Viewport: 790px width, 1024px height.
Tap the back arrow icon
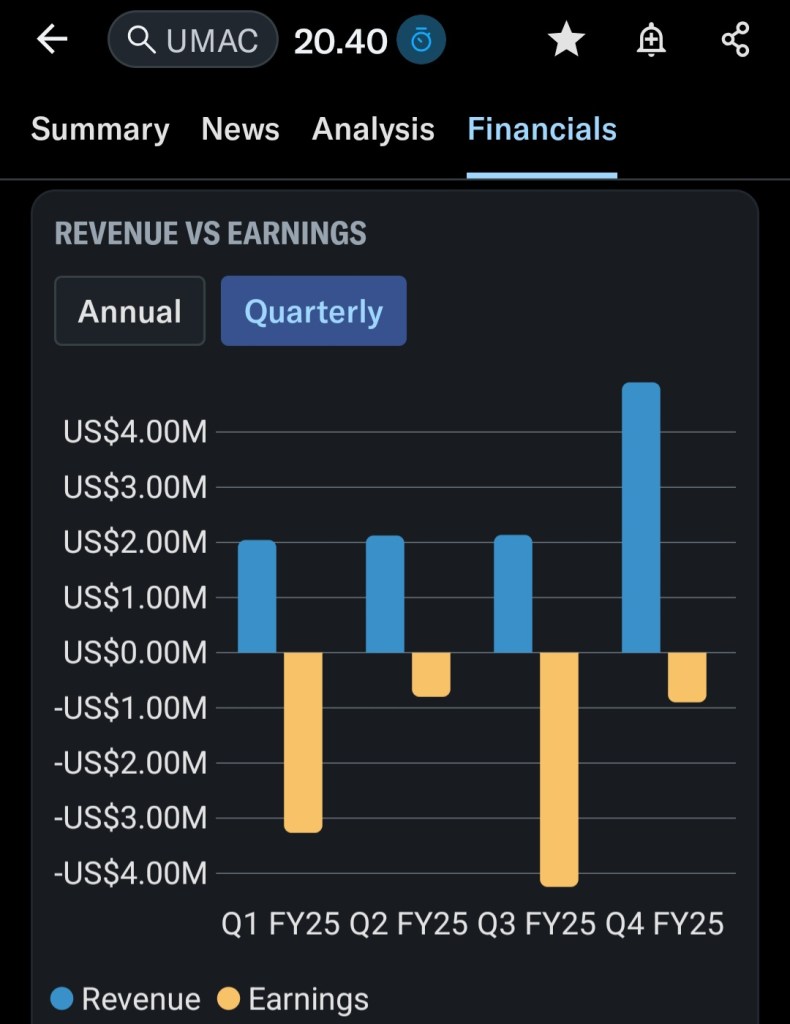point(52,40)
